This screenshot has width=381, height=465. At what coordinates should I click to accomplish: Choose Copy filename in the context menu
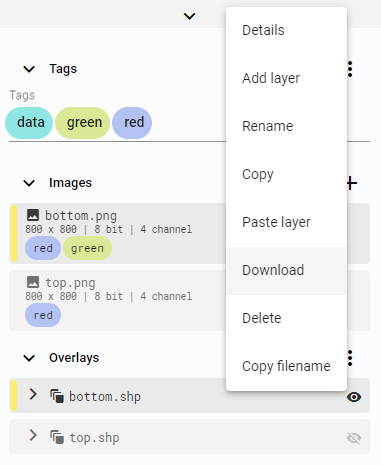click(286, 366)
